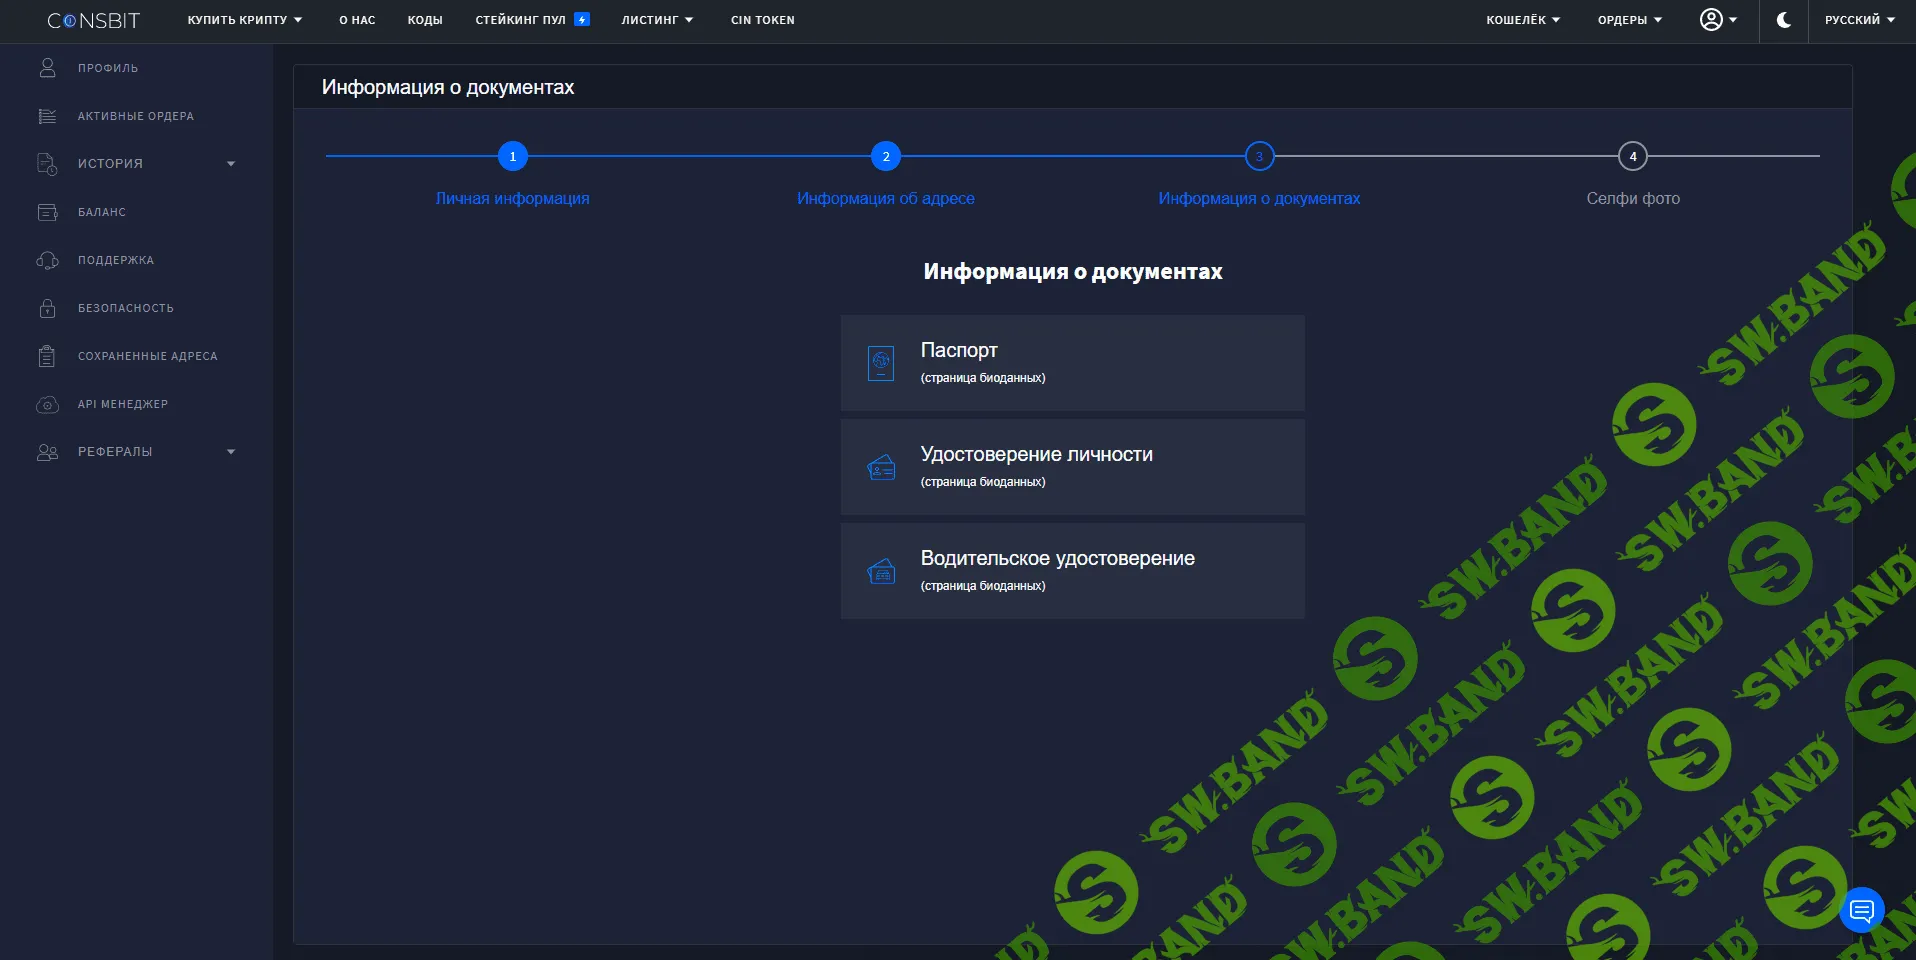
Task: Go to the Личная информация step link
Action: (x=512, y=198)
